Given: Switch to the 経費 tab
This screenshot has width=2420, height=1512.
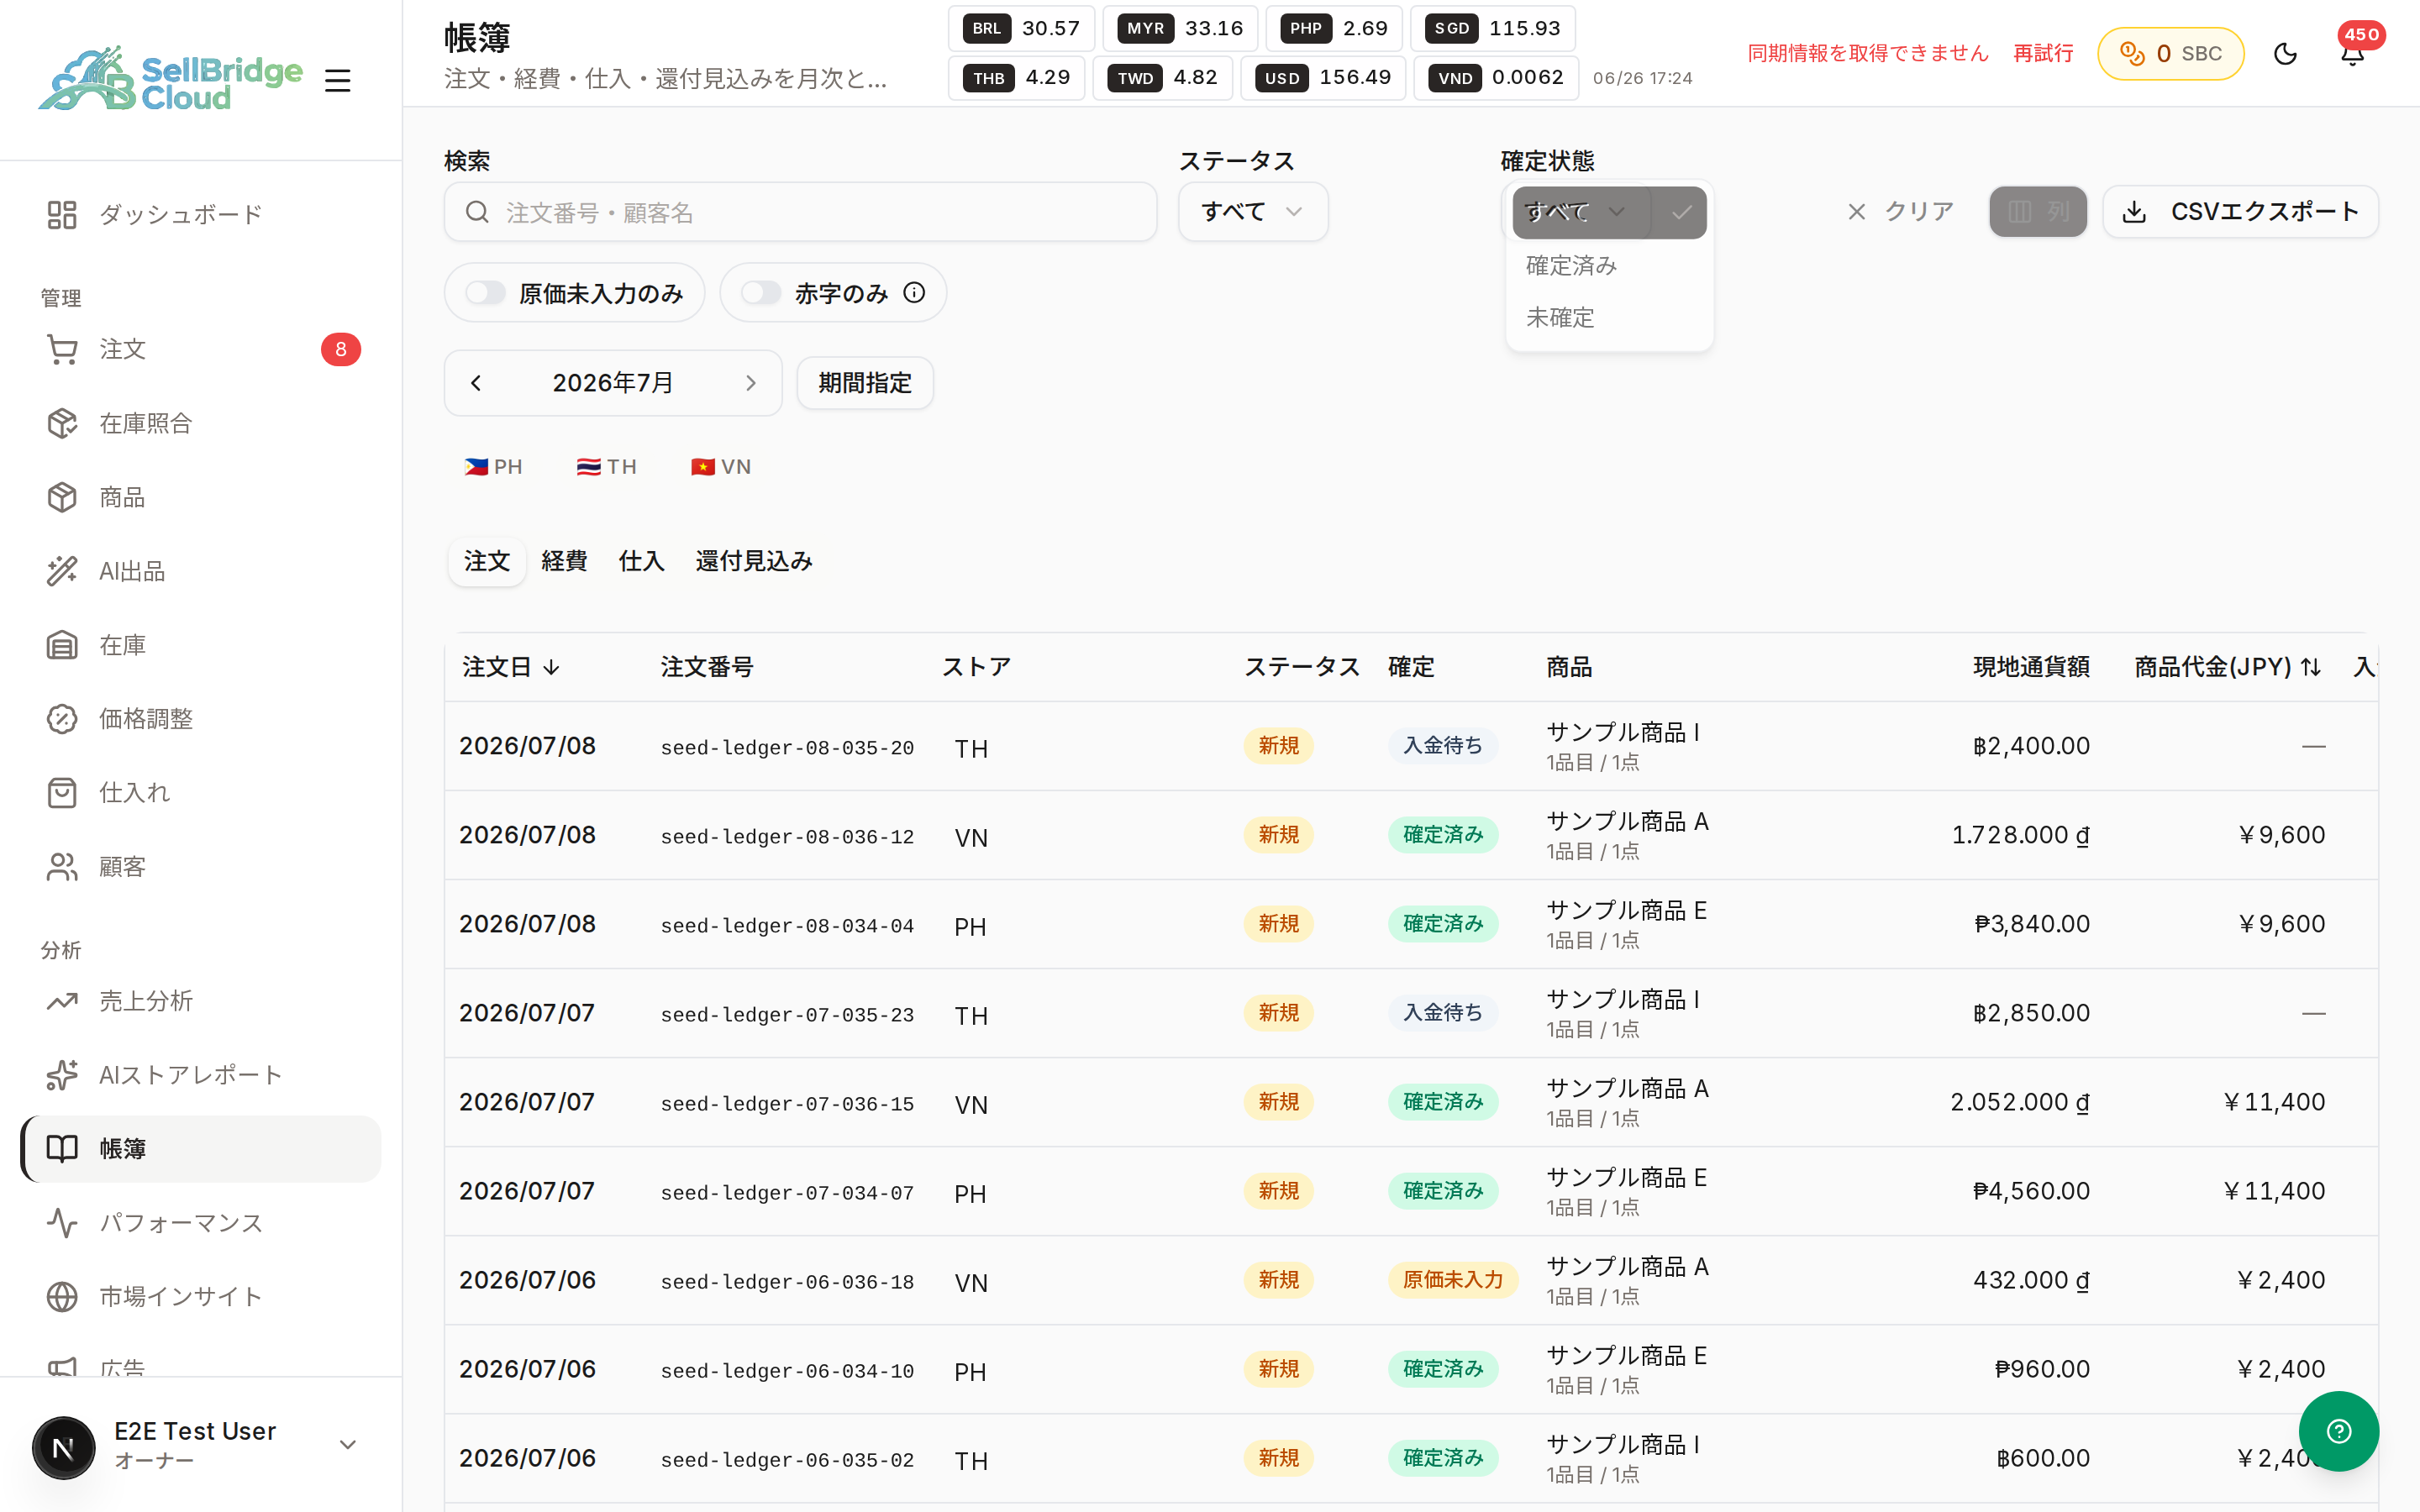Looking at the screenshot, I should point(564,561).
